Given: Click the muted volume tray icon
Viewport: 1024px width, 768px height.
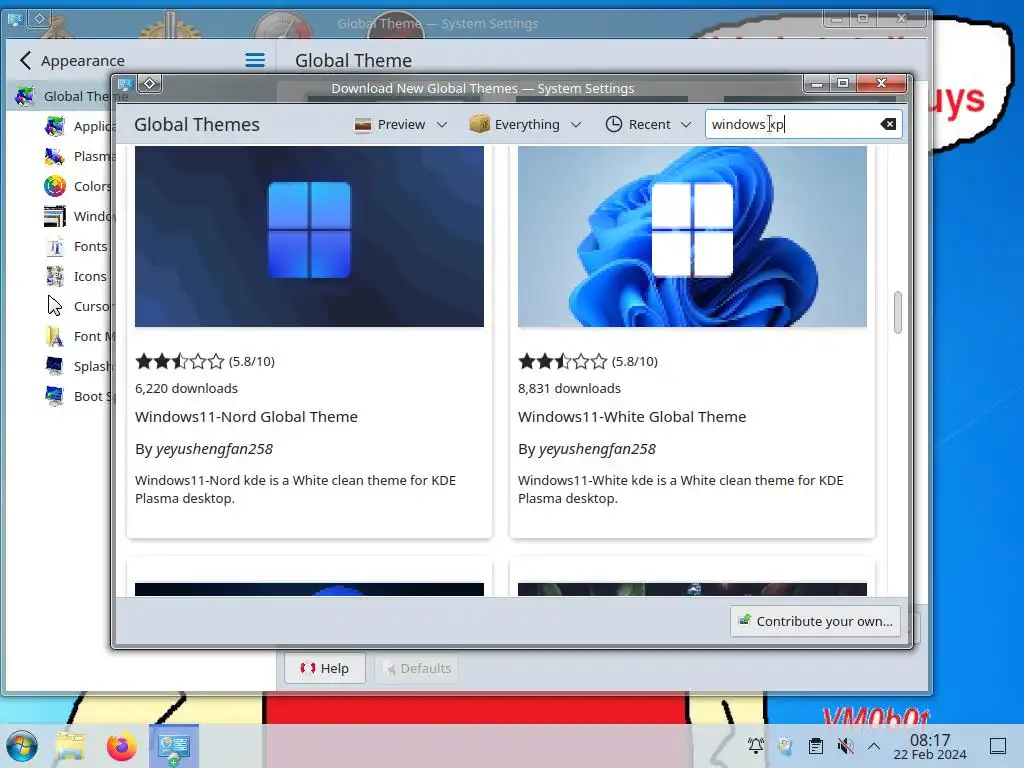Looking at the screenshot, I should click(x=845, y=746).
